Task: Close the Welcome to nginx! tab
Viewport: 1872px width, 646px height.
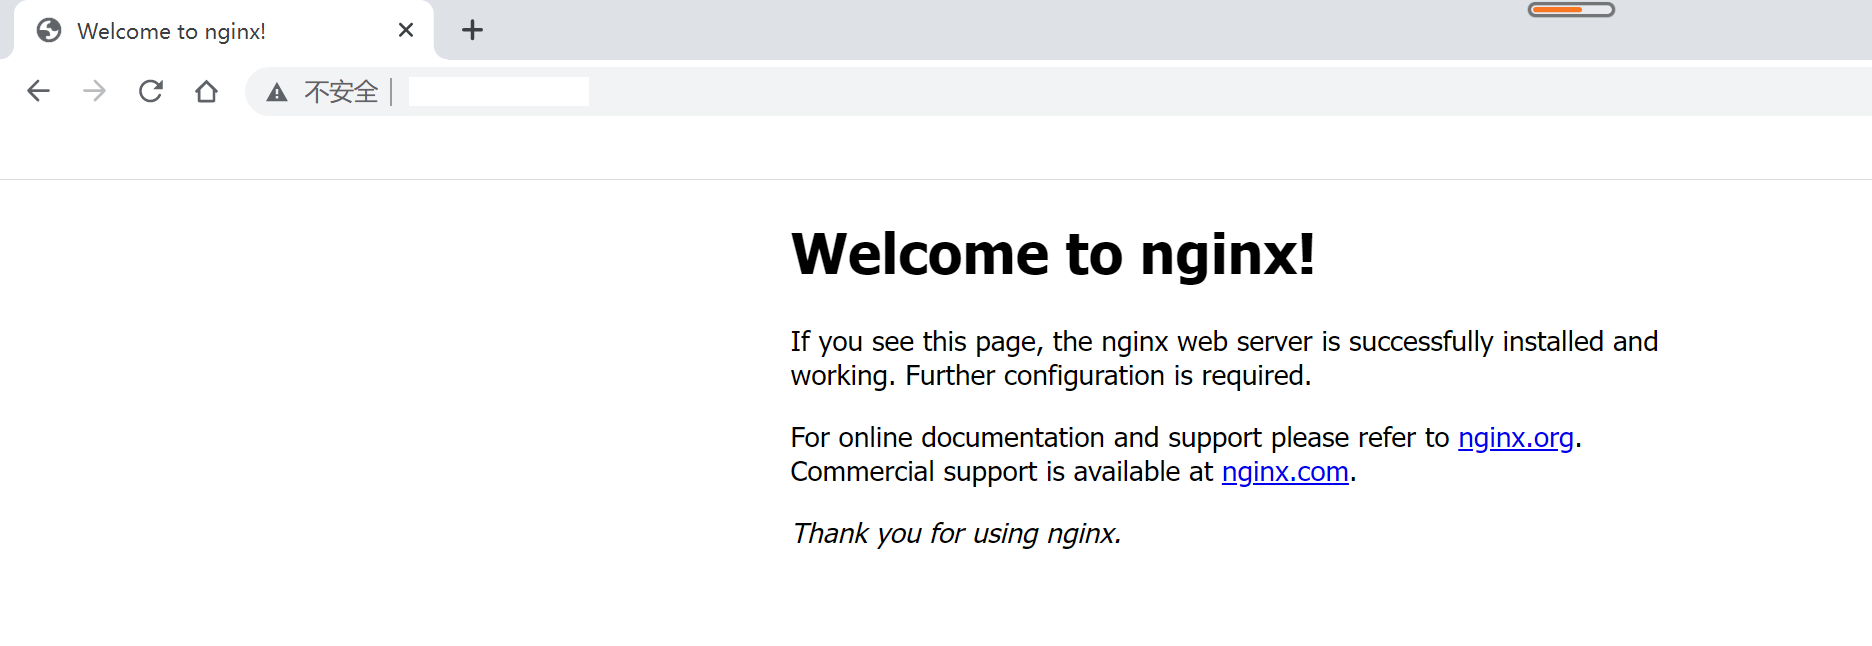Action: (x=405, y=30)
